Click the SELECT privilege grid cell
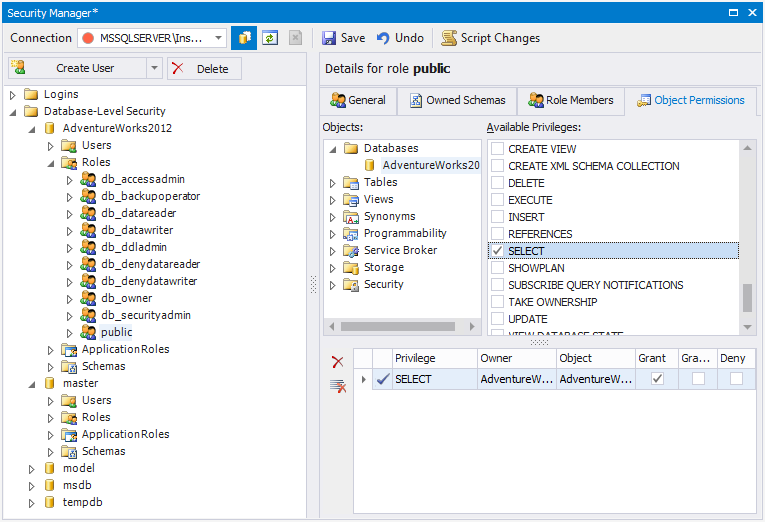This screenshot has width=765, height=522. pos(435,379)
